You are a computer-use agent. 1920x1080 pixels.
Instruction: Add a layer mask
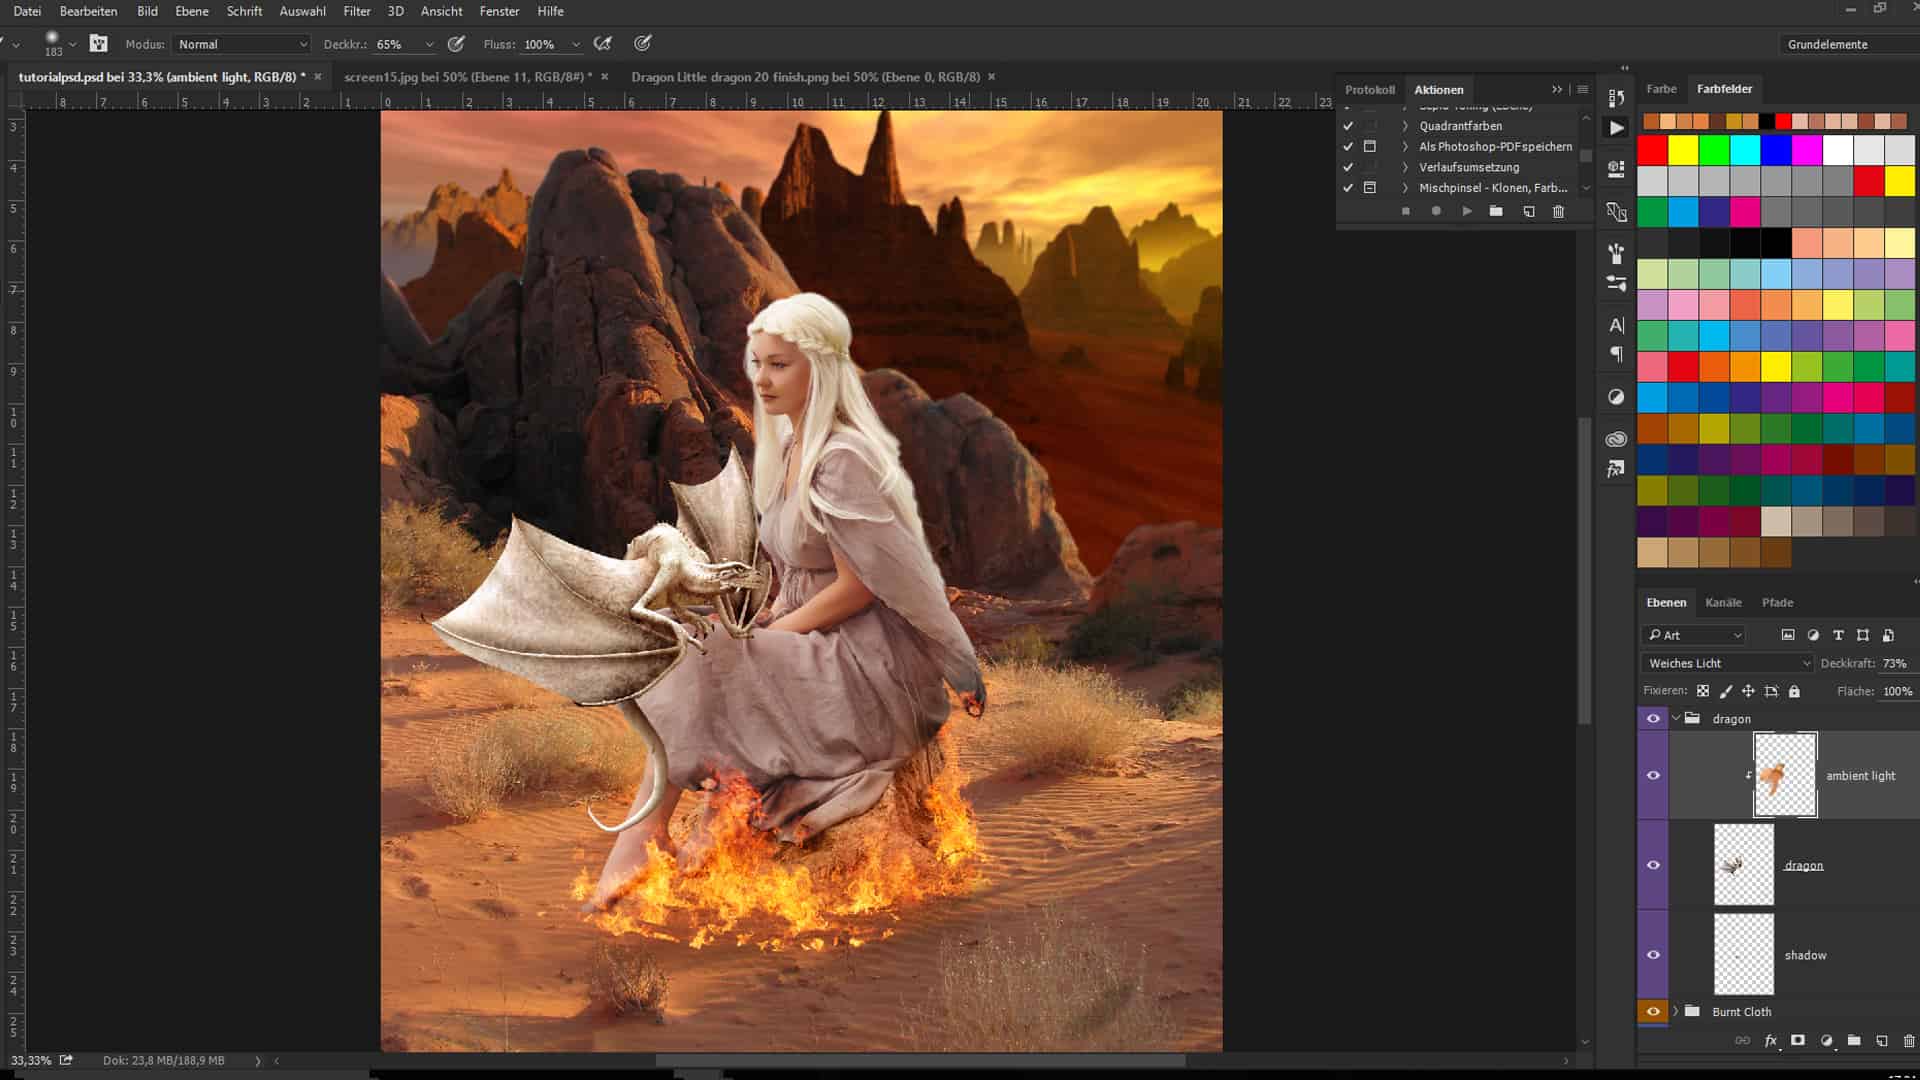tap(1798, 1041)
